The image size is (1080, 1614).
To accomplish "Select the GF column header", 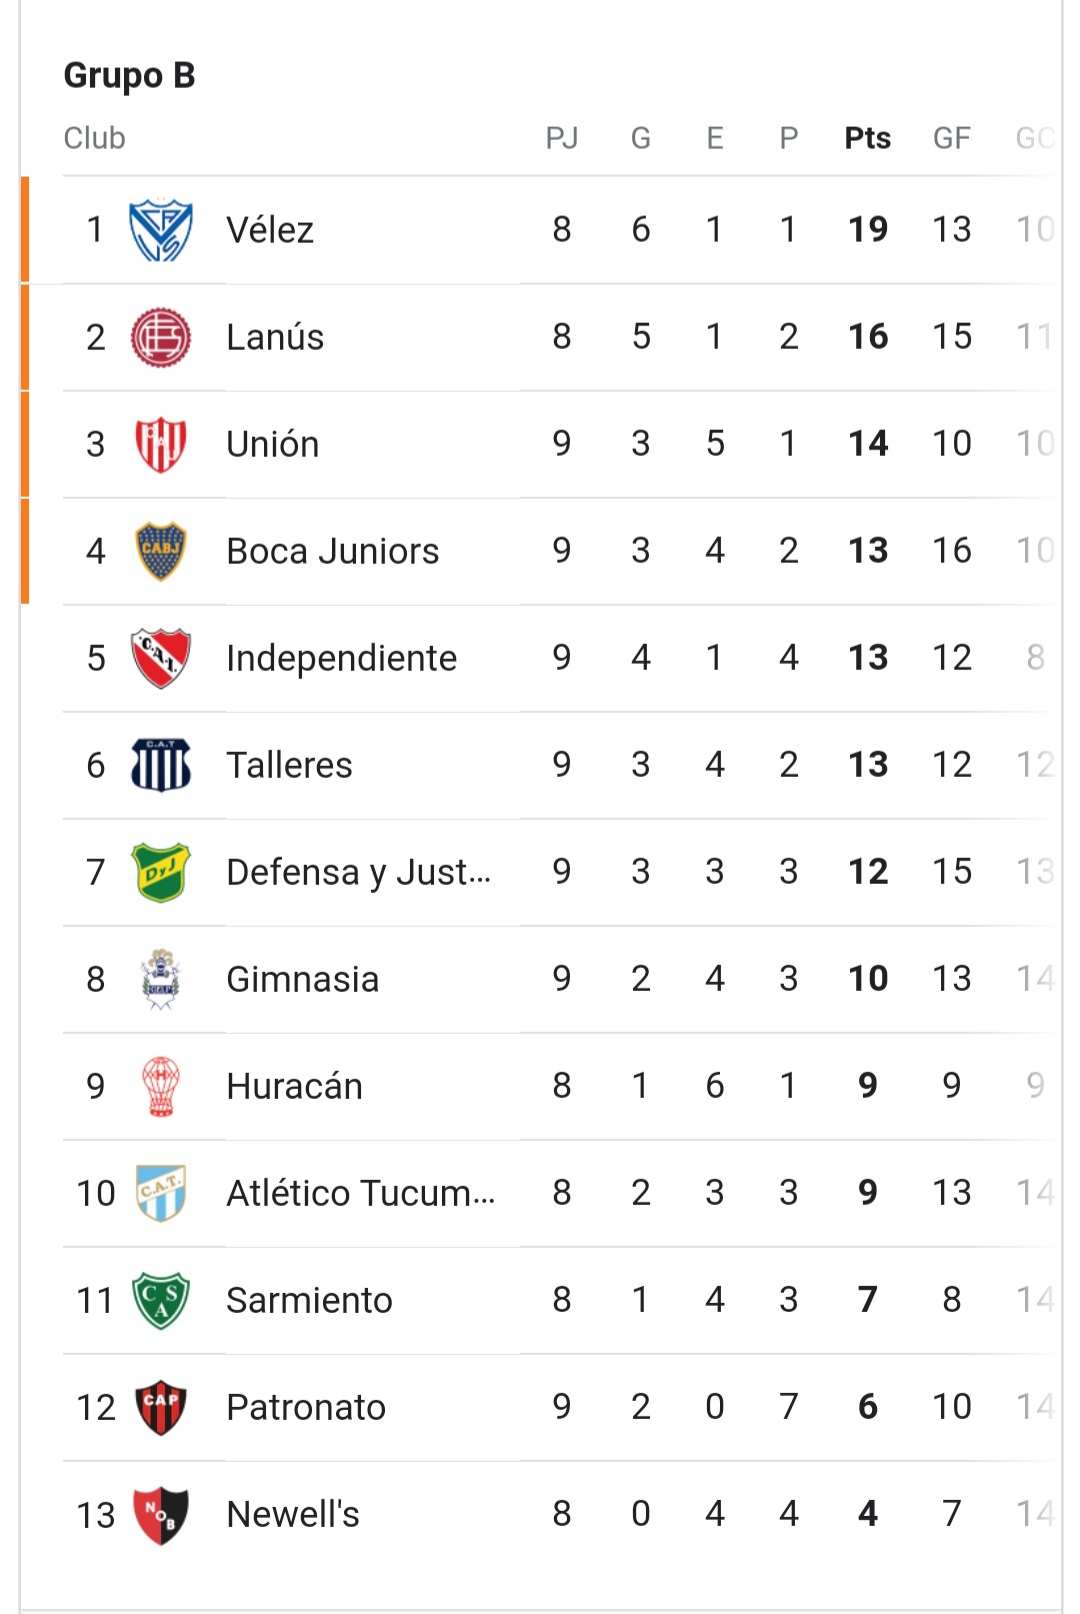I will tap(952, 138).
